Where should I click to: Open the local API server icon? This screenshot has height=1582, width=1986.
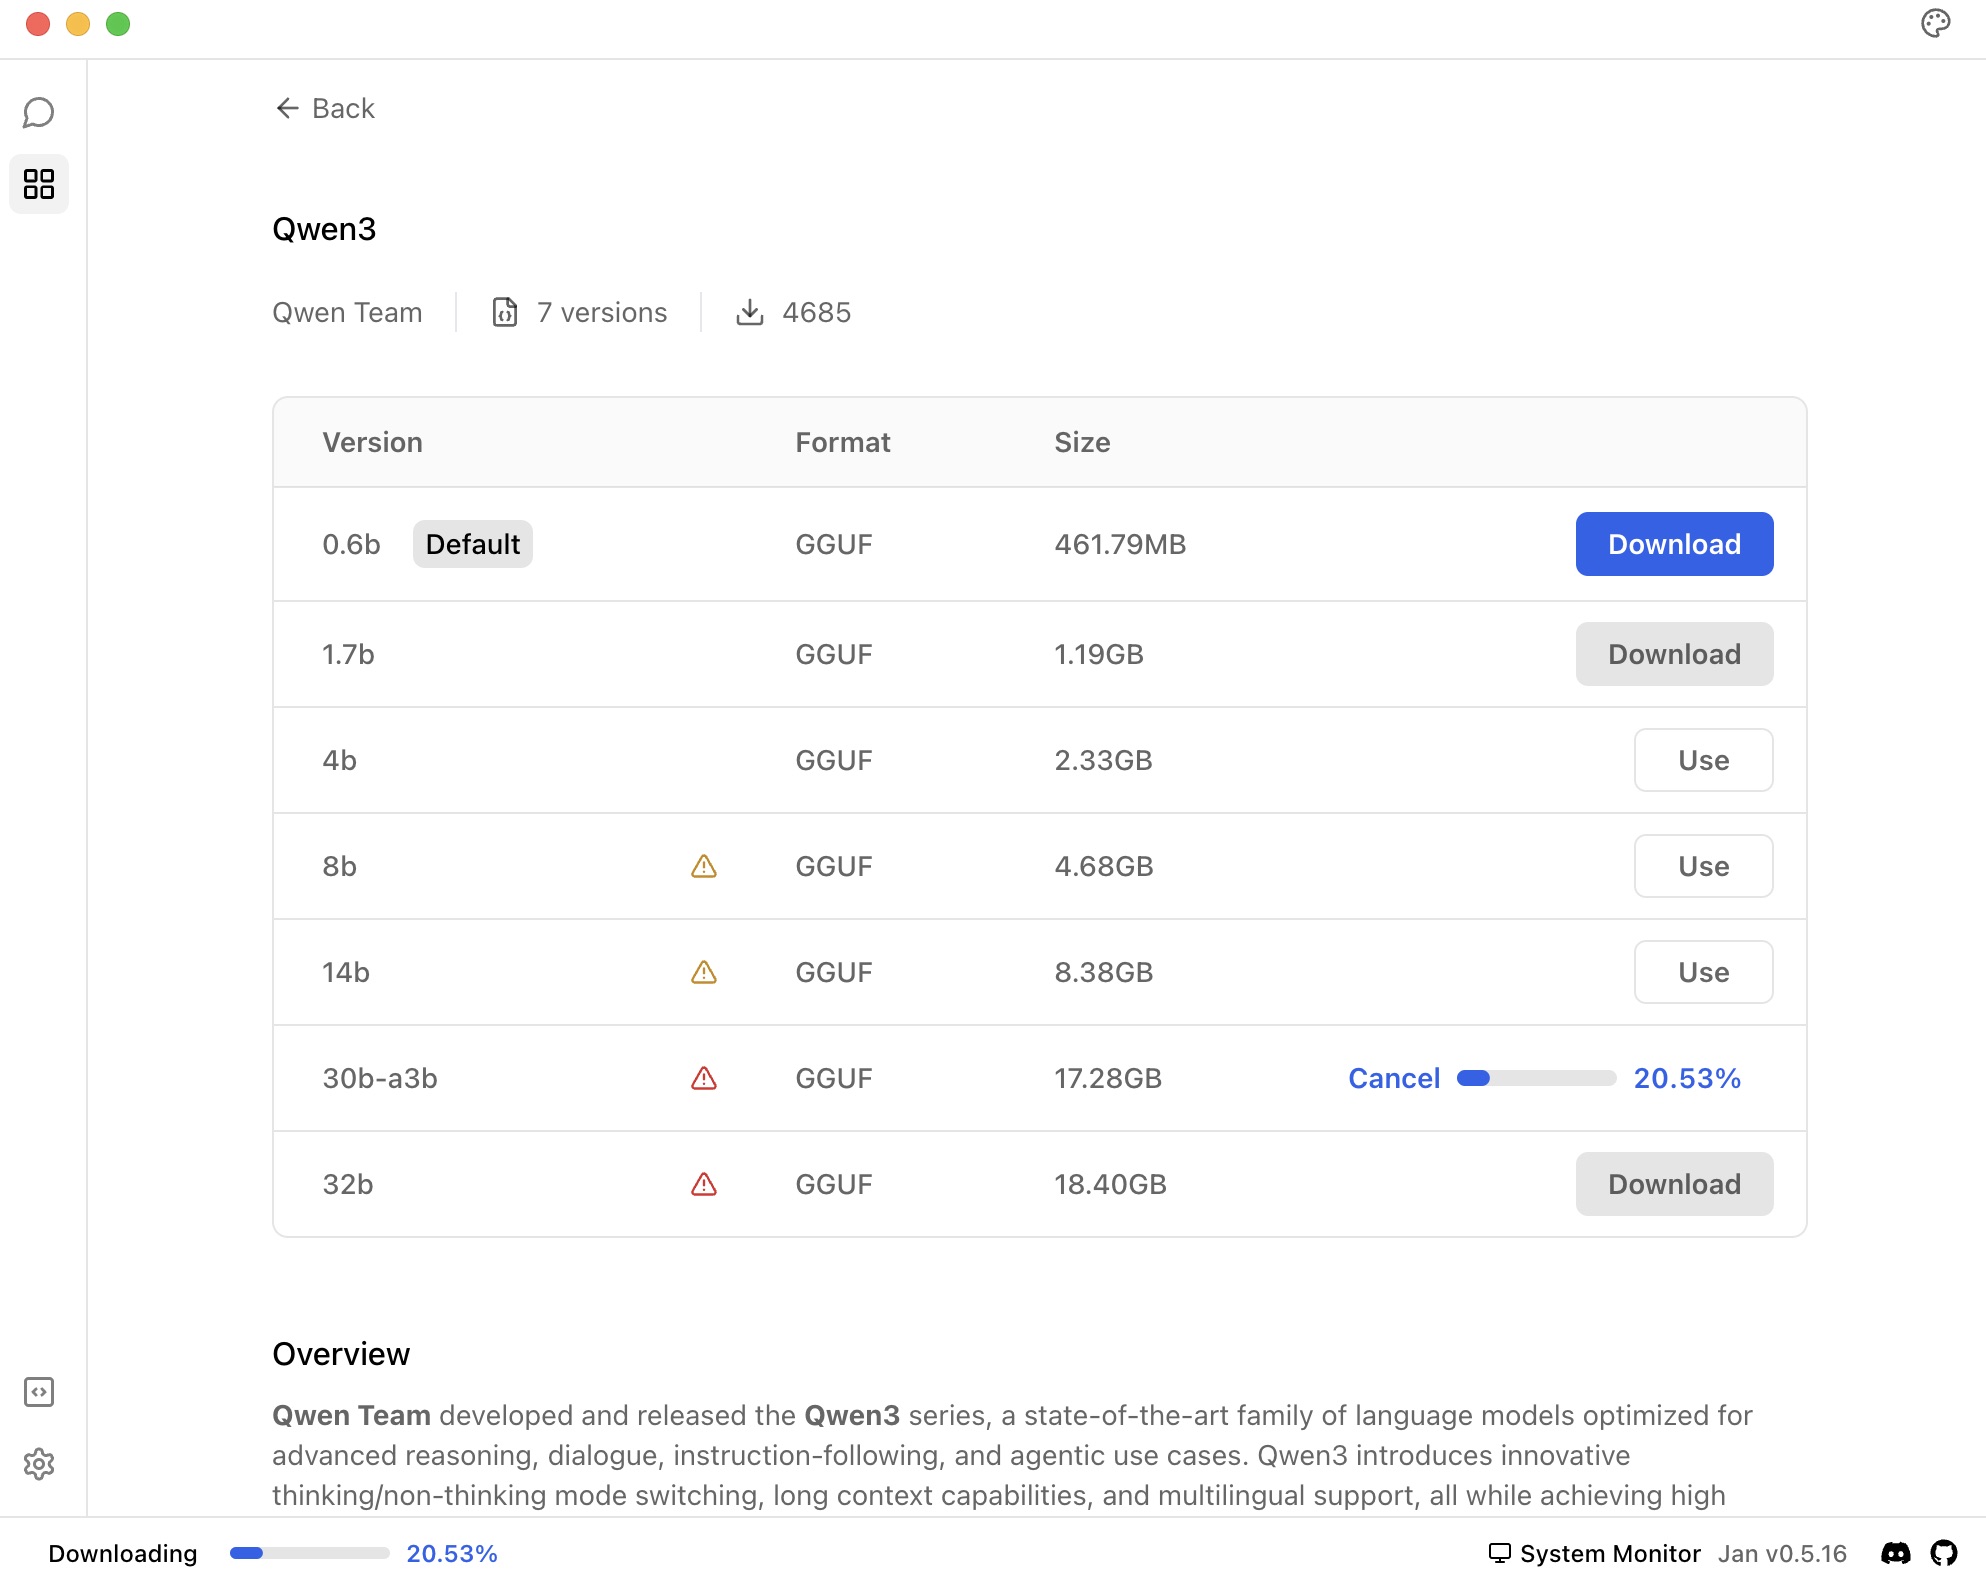pos(38,1392)
